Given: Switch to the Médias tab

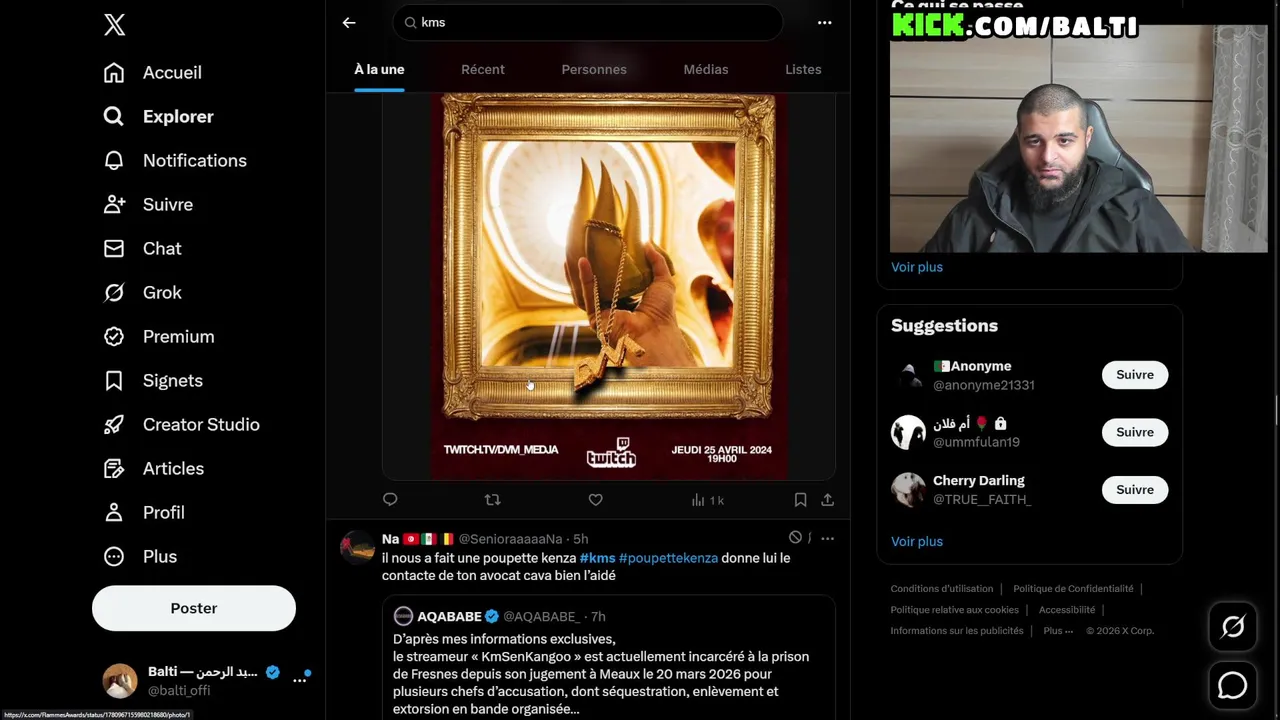Looking at the screenshot, I should tap(706, 69).
